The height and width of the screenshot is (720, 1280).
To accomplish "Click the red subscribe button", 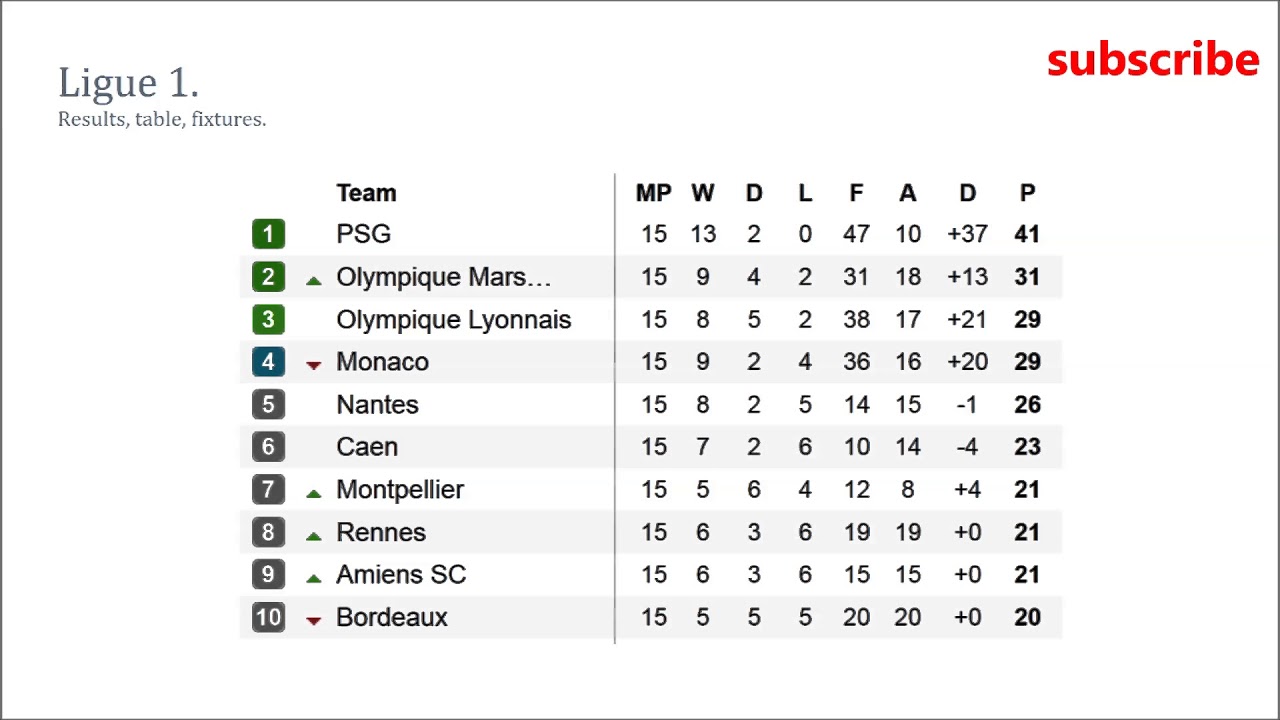I will click(x=1152, y=60).
